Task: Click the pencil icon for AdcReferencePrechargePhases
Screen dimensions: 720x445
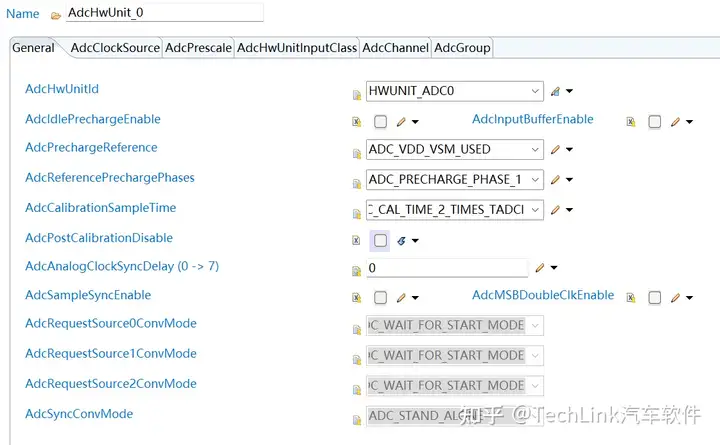Action: pos(555,180)
